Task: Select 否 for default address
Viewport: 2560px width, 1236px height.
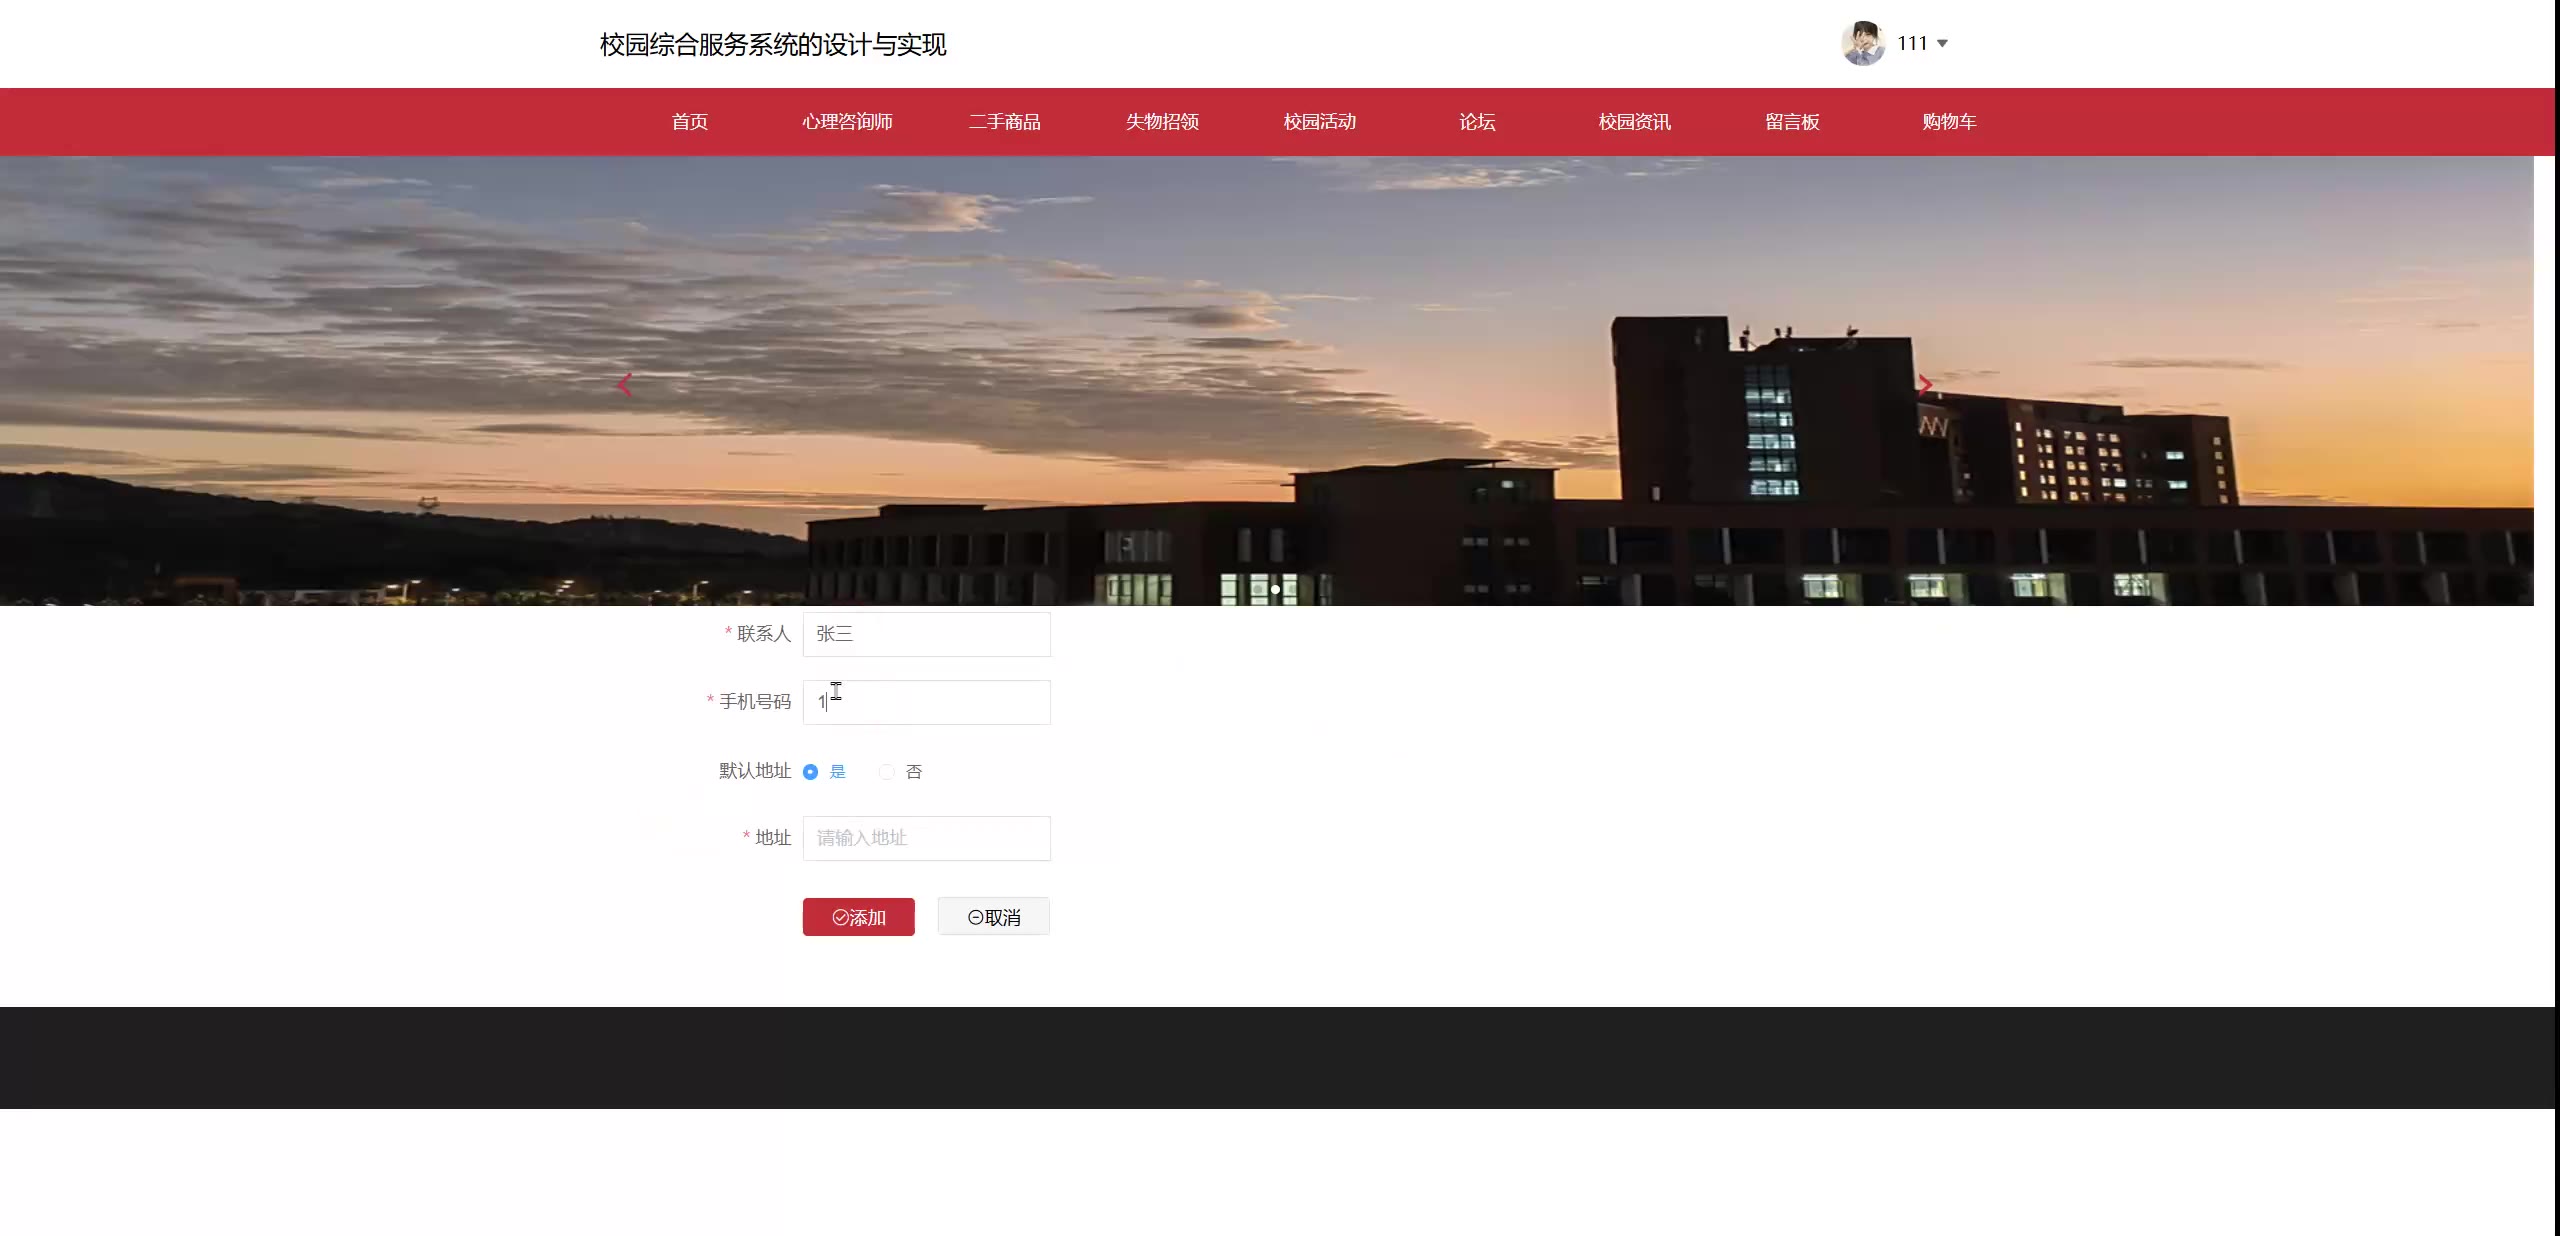Action: [887, 771]
